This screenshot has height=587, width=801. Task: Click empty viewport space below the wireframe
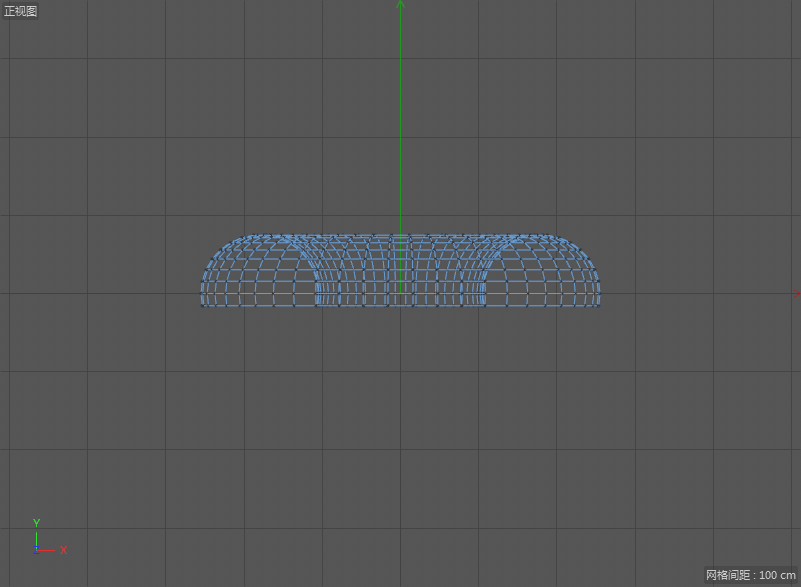click(400, 430)
